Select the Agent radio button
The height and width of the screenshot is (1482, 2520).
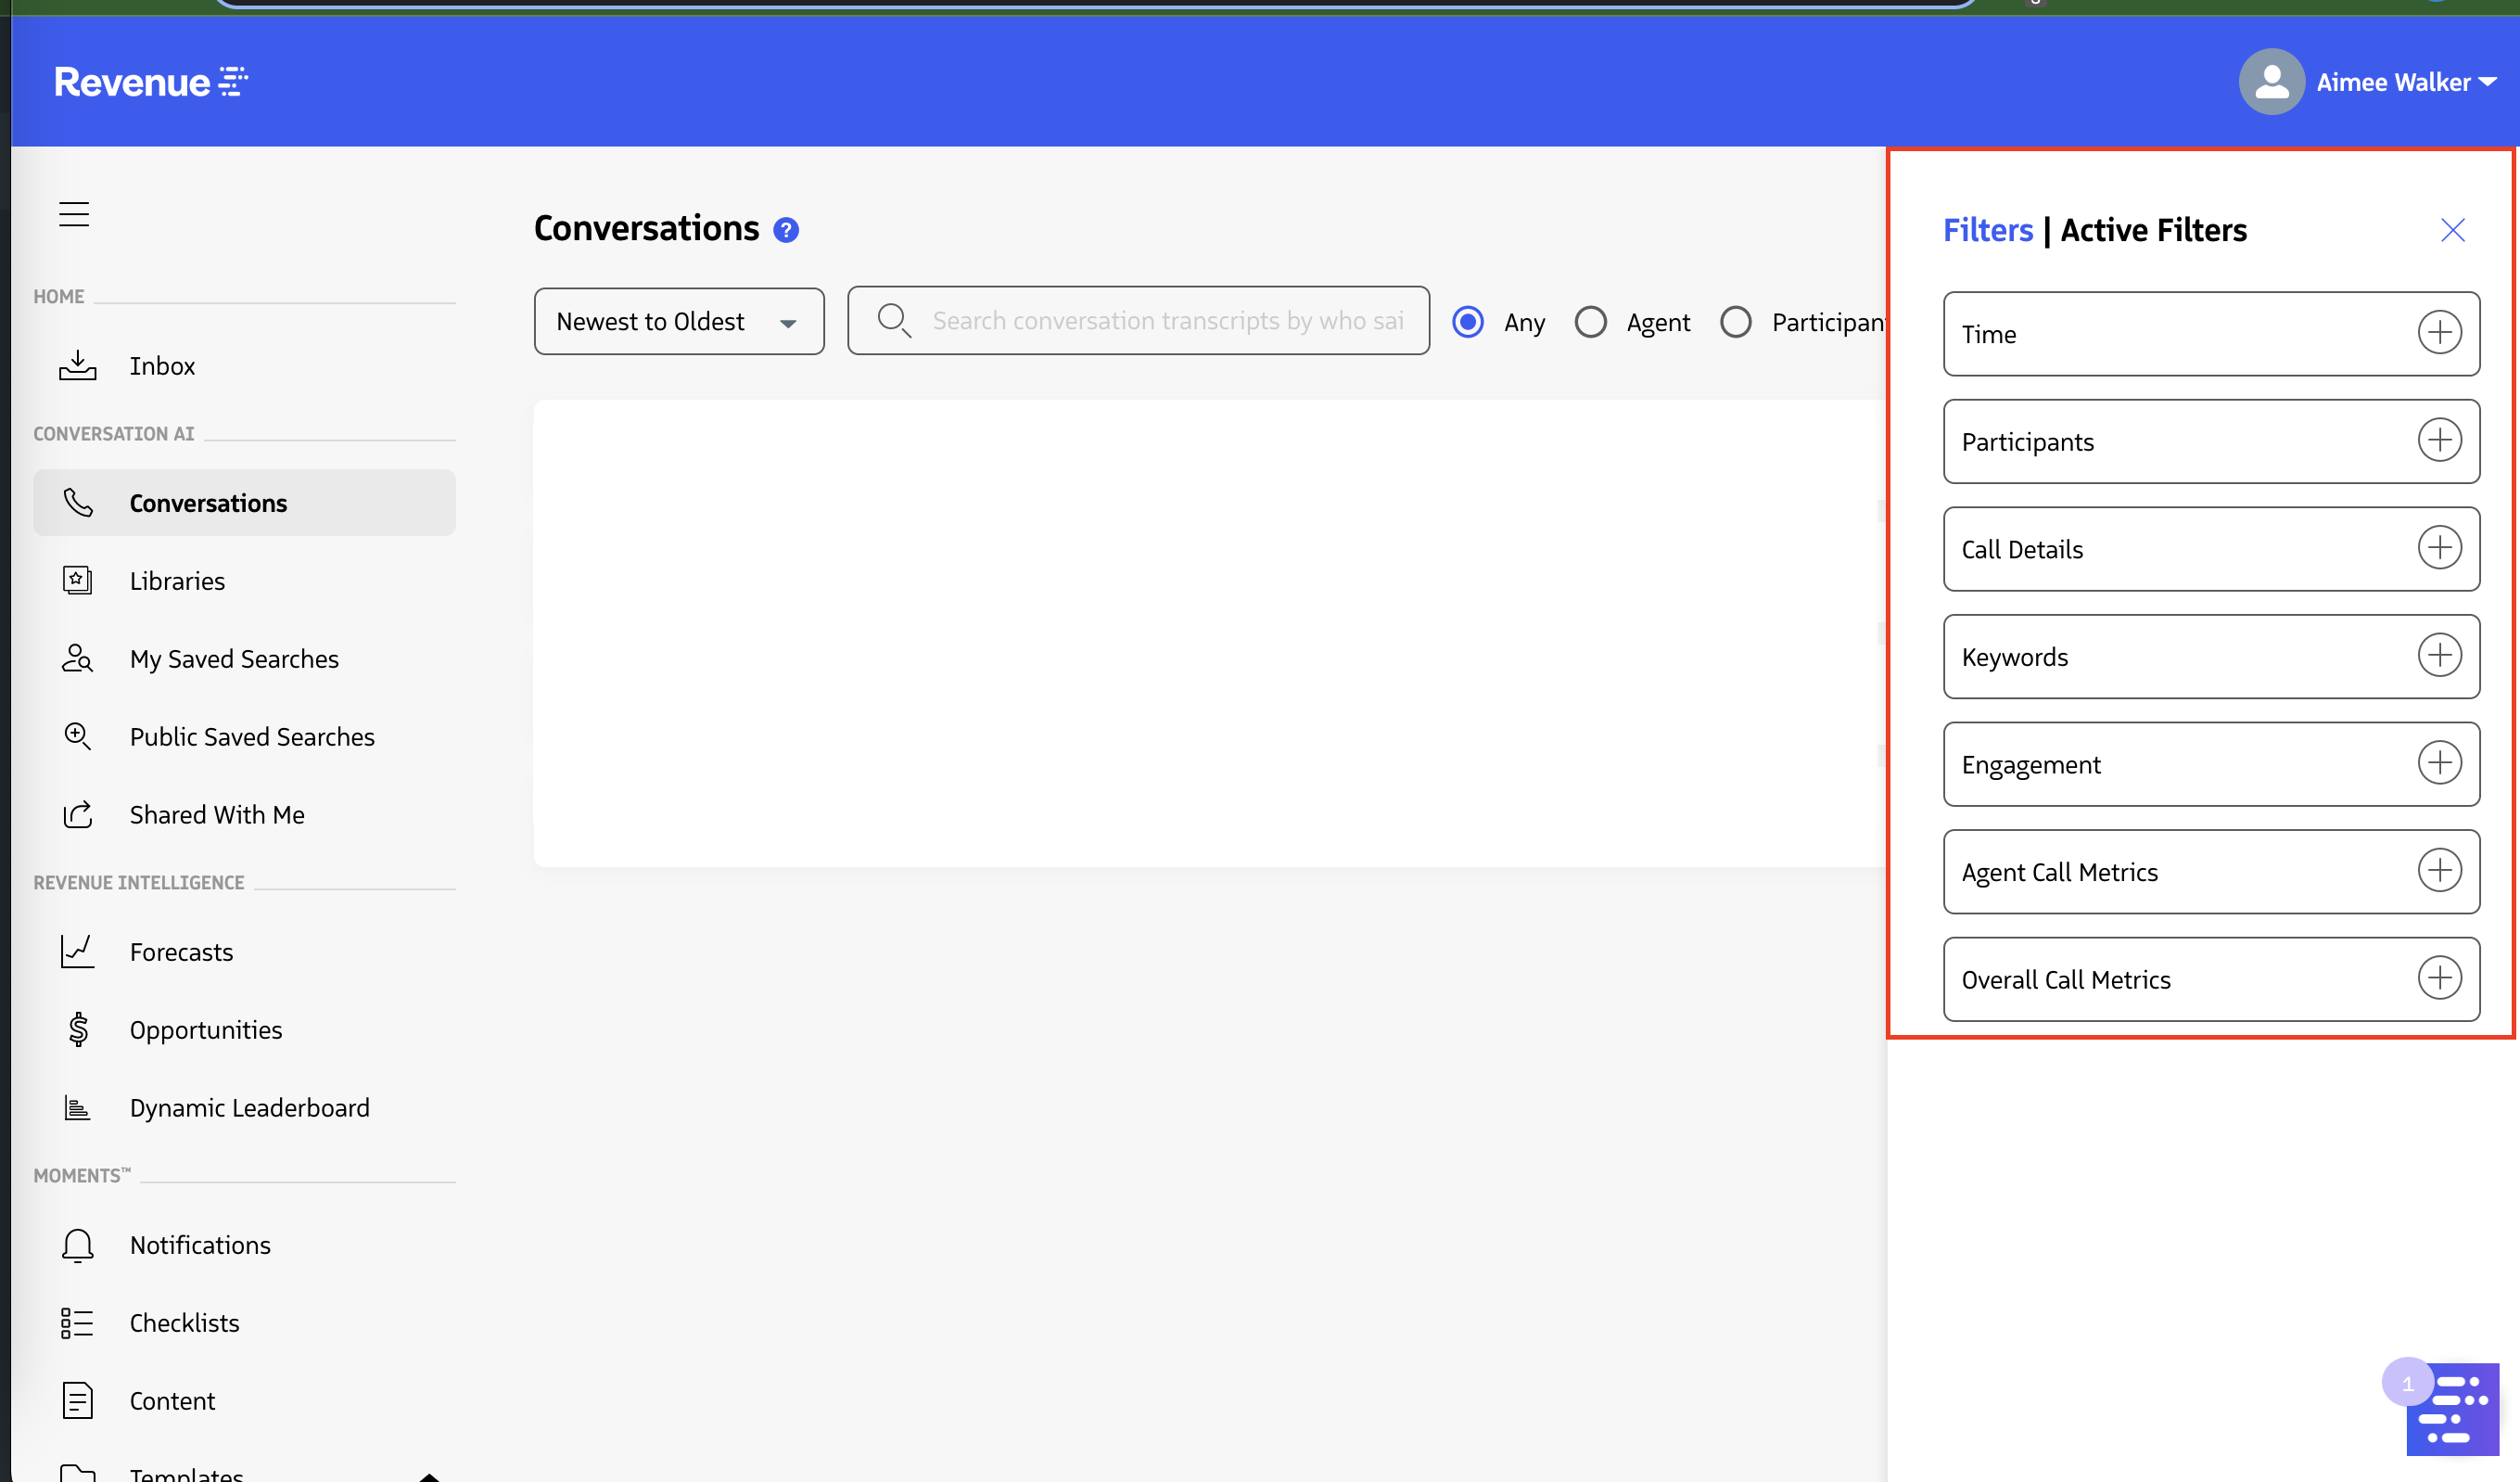(1590, 322)
